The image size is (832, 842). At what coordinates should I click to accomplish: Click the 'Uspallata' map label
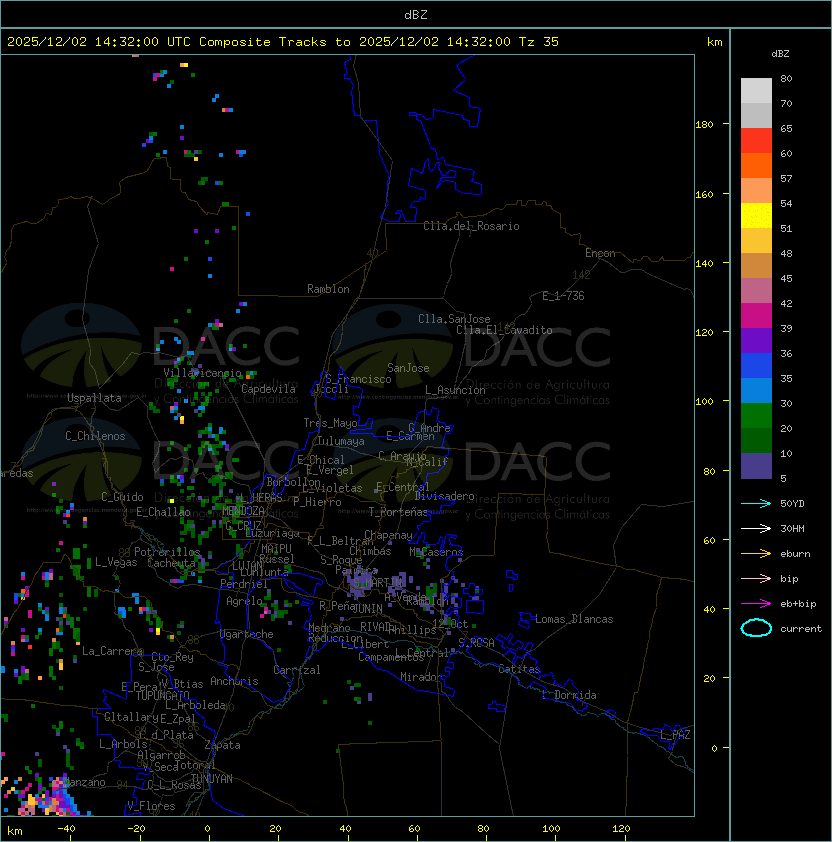(x=94, y=398)
